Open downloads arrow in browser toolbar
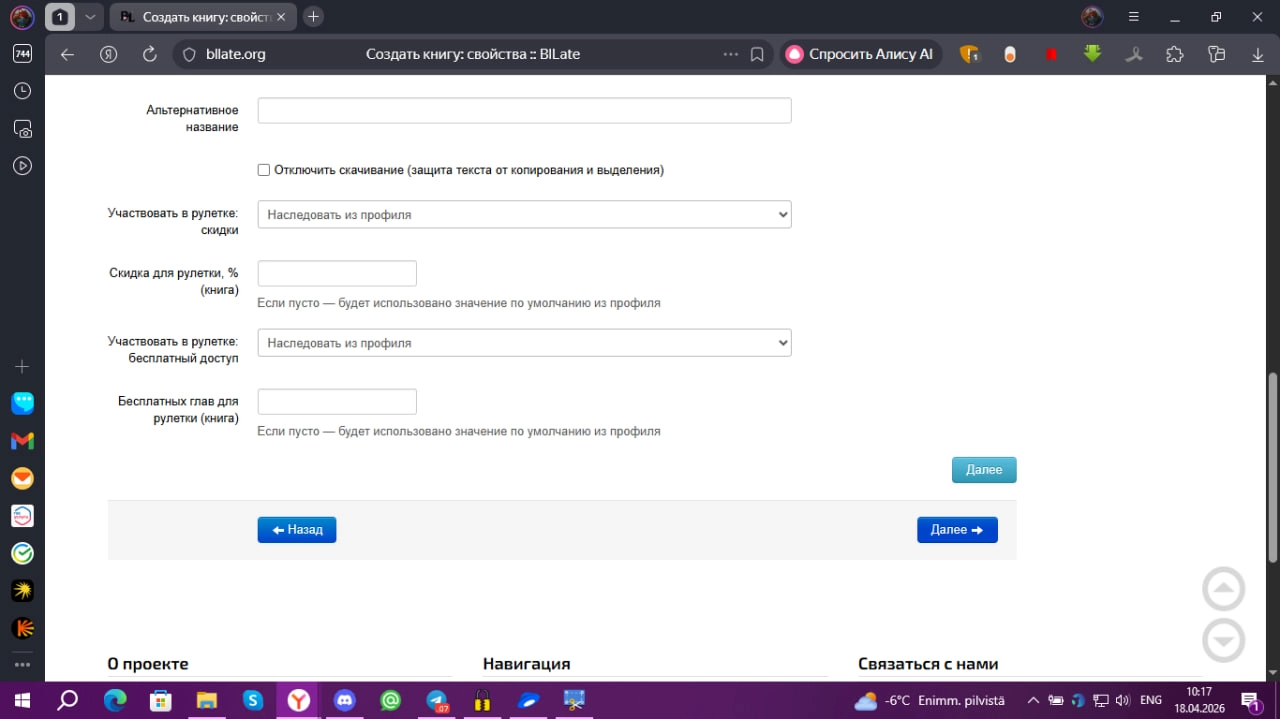The width and height of the screenshot is (1280, 719). tap(1258, 55)
